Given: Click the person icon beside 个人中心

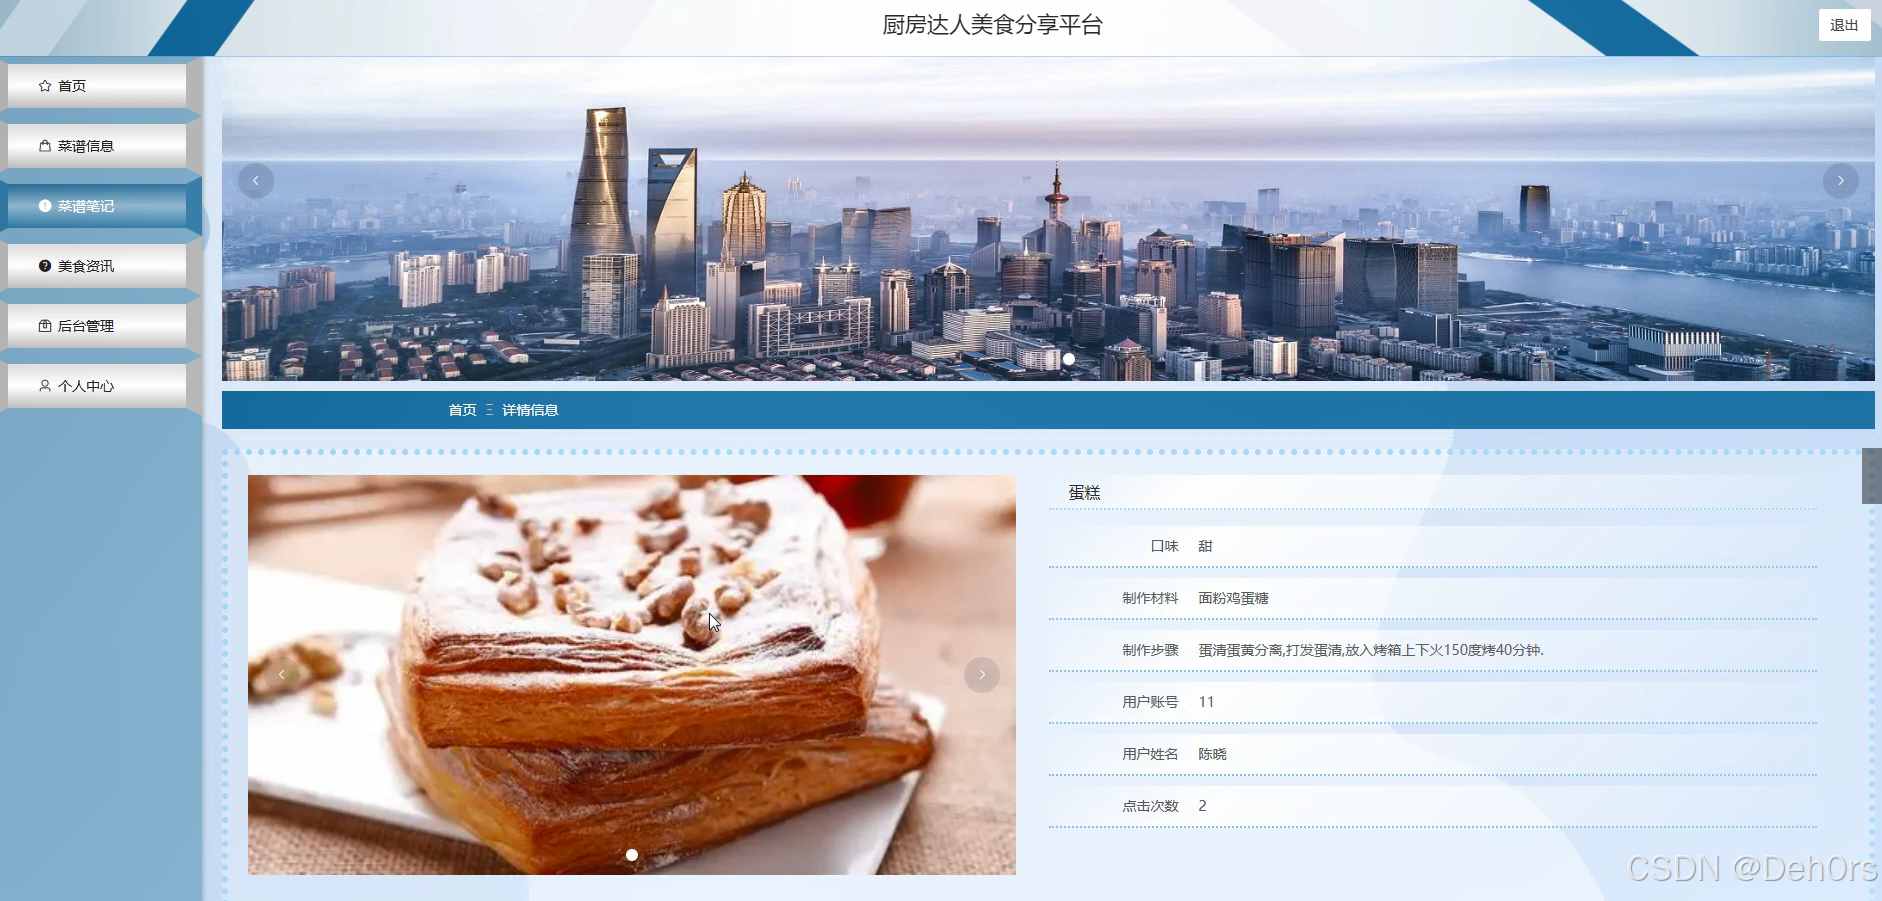Looking at the screenshot, I should (45, 386).
